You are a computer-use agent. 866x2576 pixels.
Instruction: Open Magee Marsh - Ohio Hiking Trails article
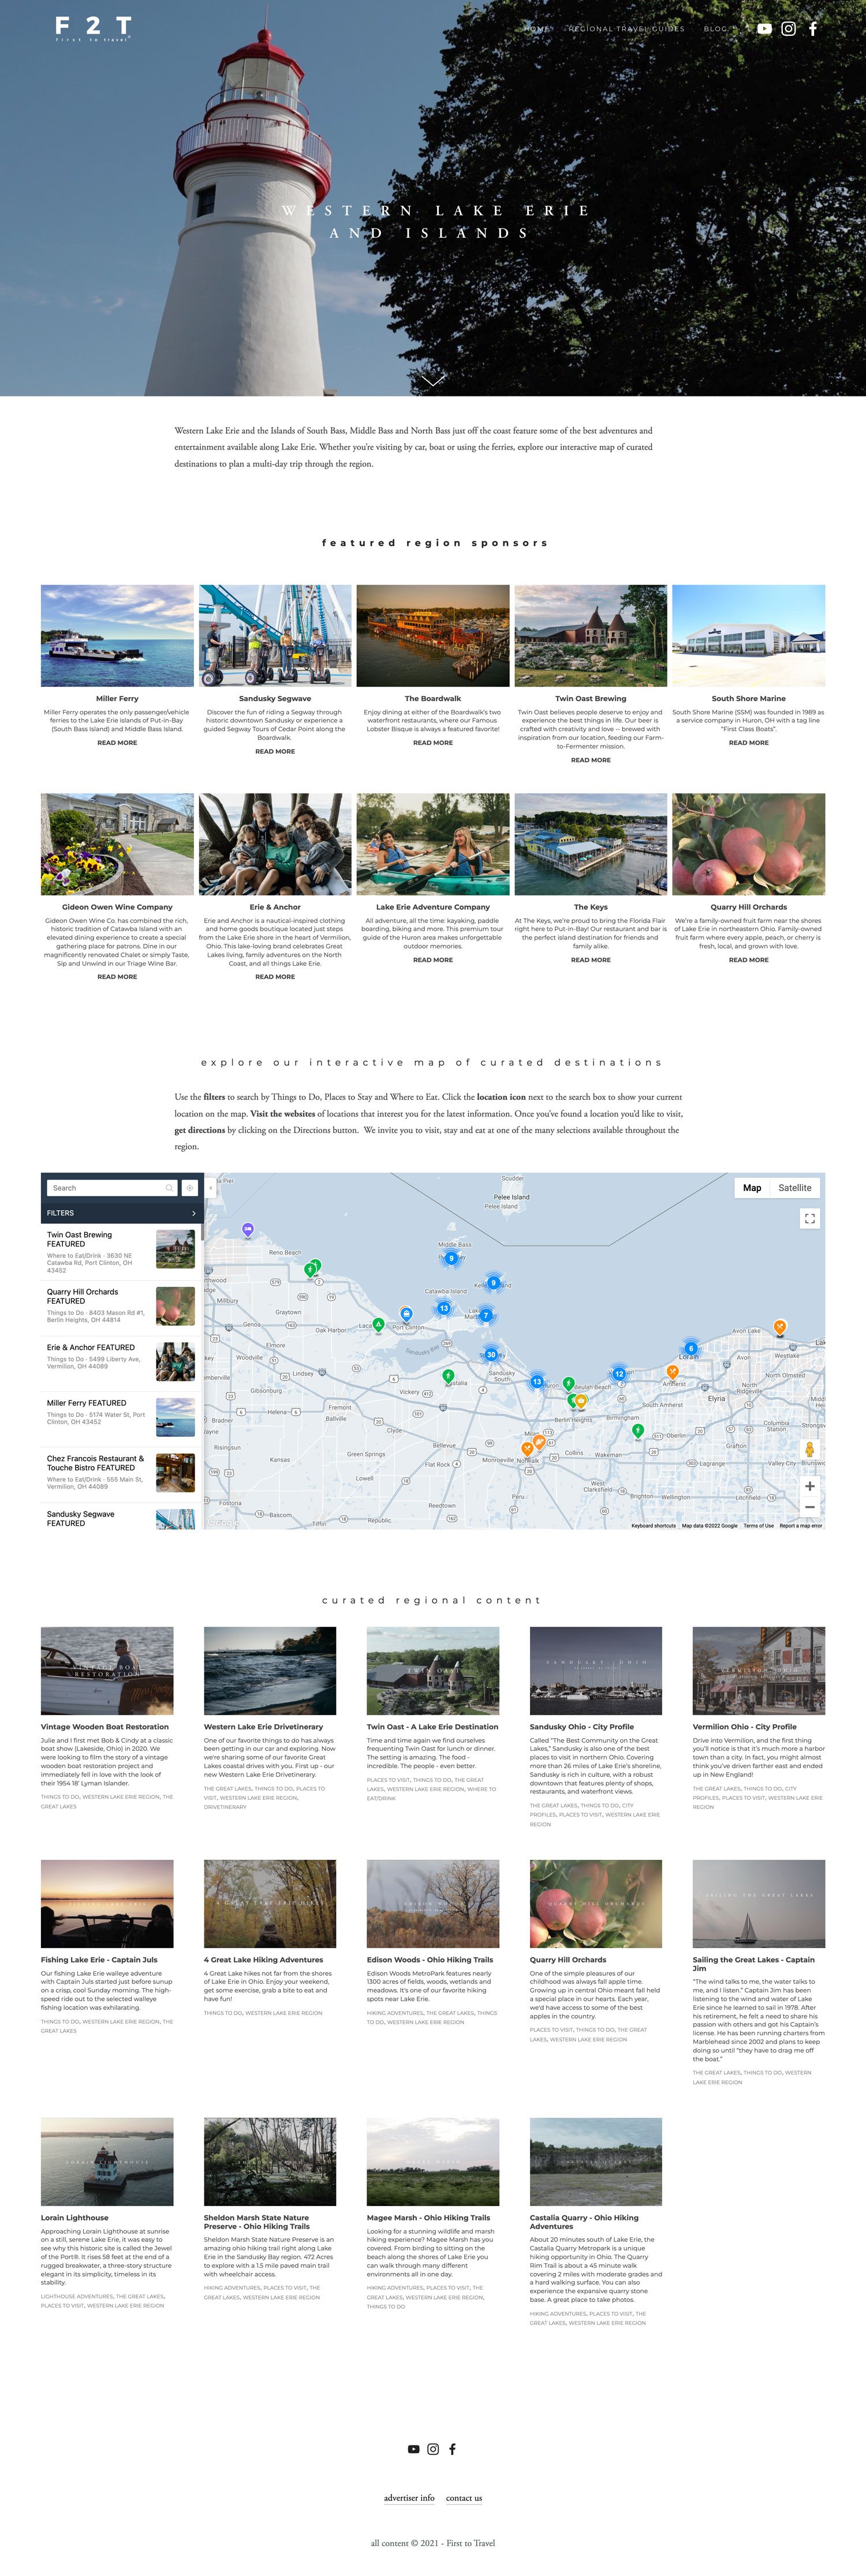point(429,2218)
